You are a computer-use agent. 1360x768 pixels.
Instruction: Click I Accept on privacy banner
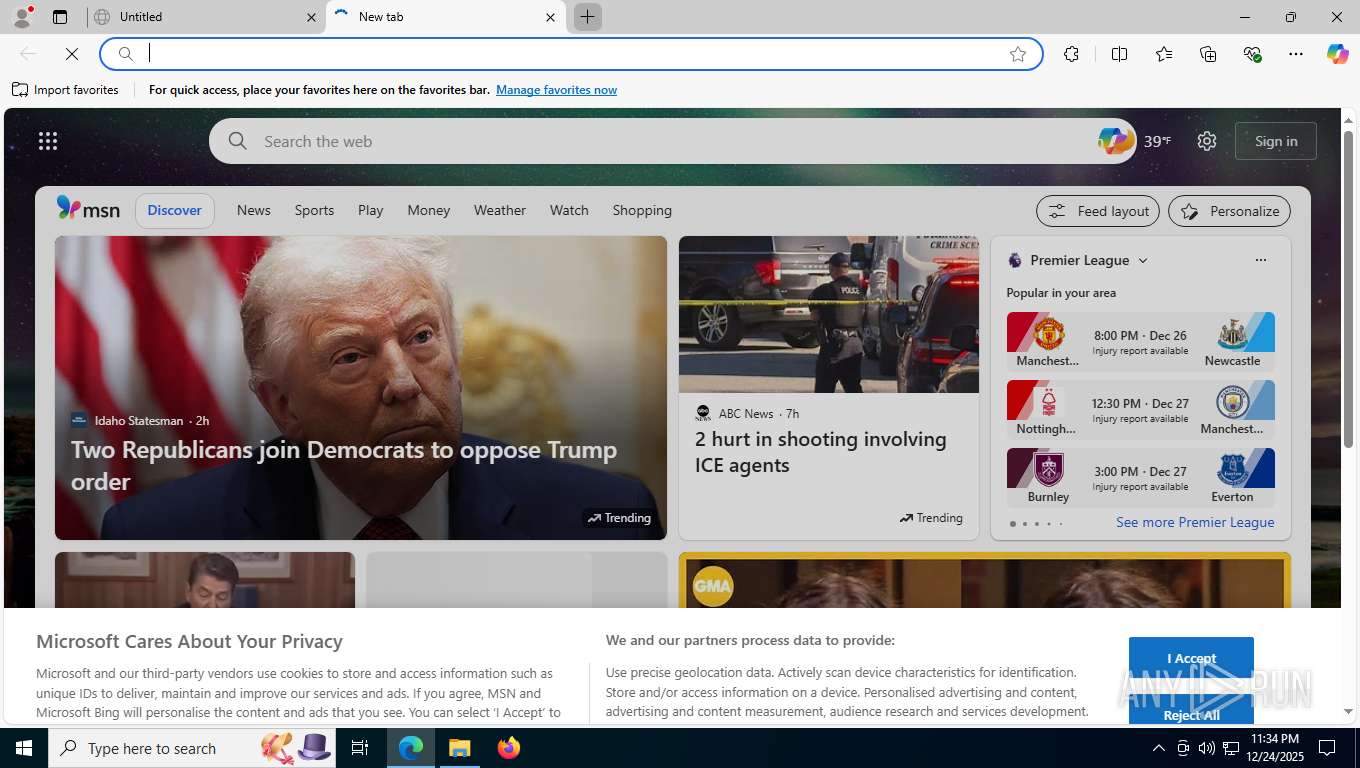[x=1191, y=658]
